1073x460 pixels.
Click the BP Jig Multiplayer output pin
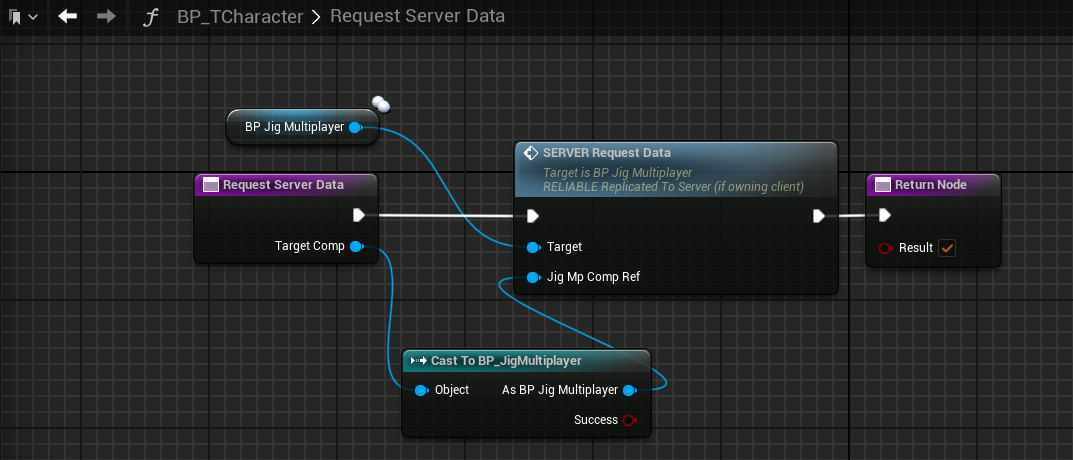point(355,127)
